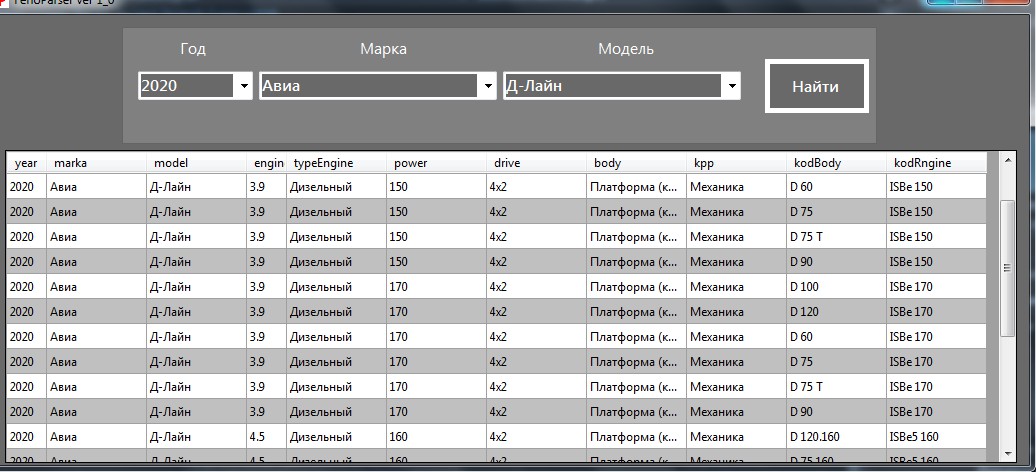Sort by the model column header
The height and width of the screenshot is (472, 1036).
[197, 163]
